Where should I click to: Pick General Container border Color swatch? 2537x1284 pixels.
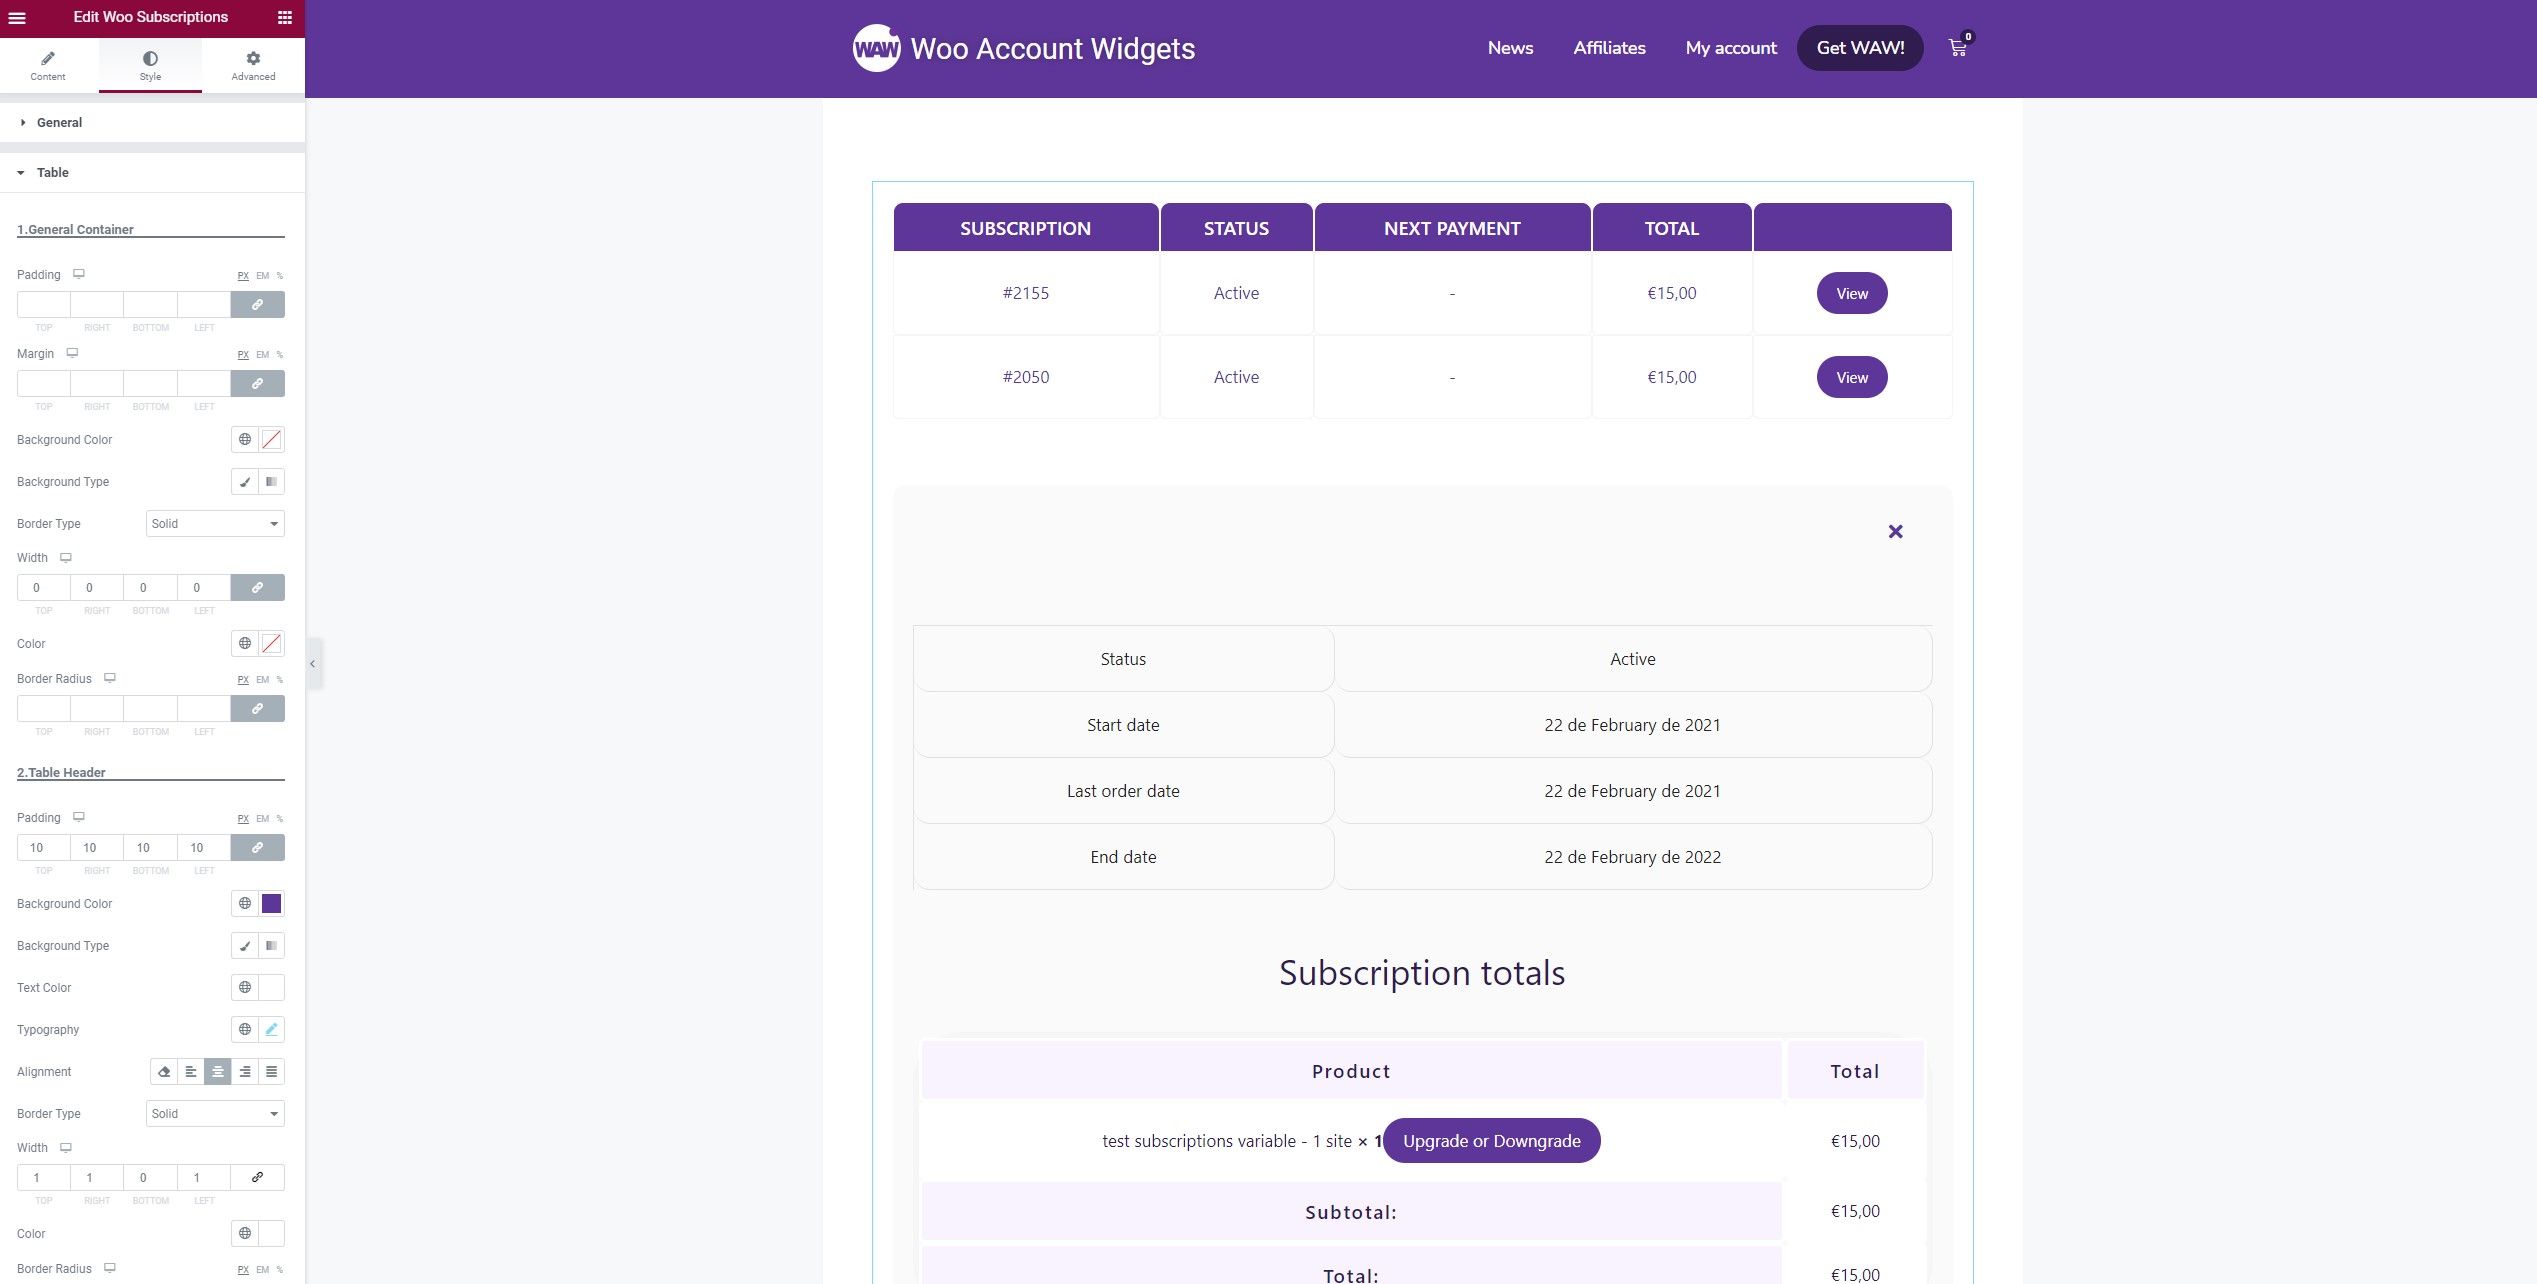point(271,643)
